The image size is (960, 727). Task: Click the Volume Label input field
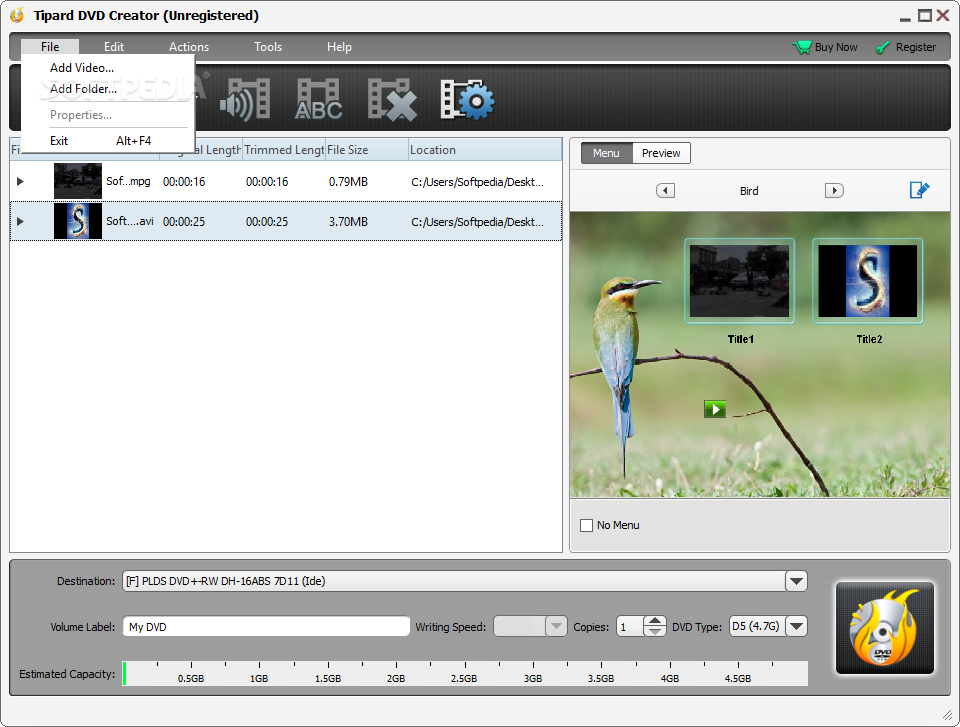point(266,627)
